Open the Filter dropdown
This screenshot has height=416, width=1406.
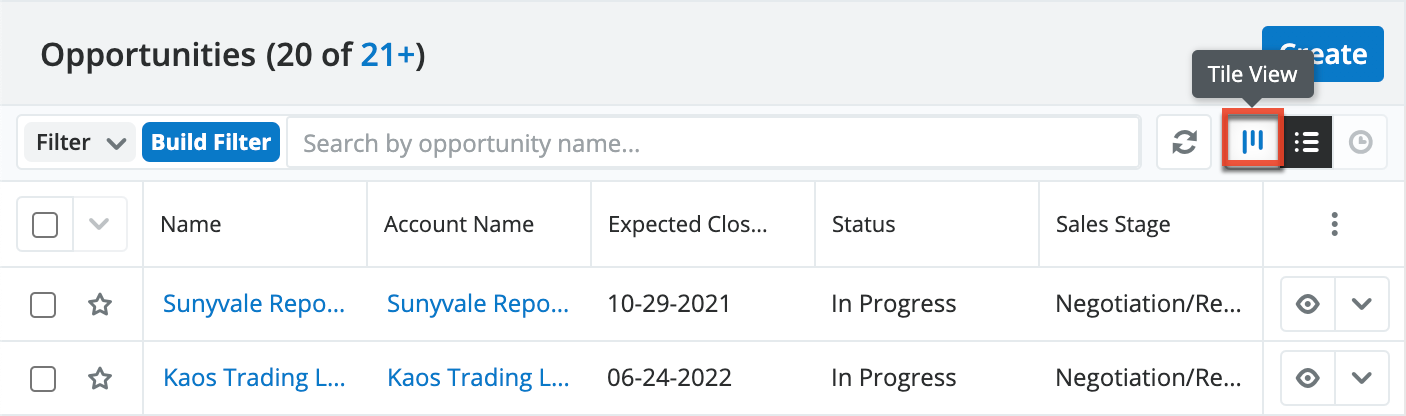(79, 143)
